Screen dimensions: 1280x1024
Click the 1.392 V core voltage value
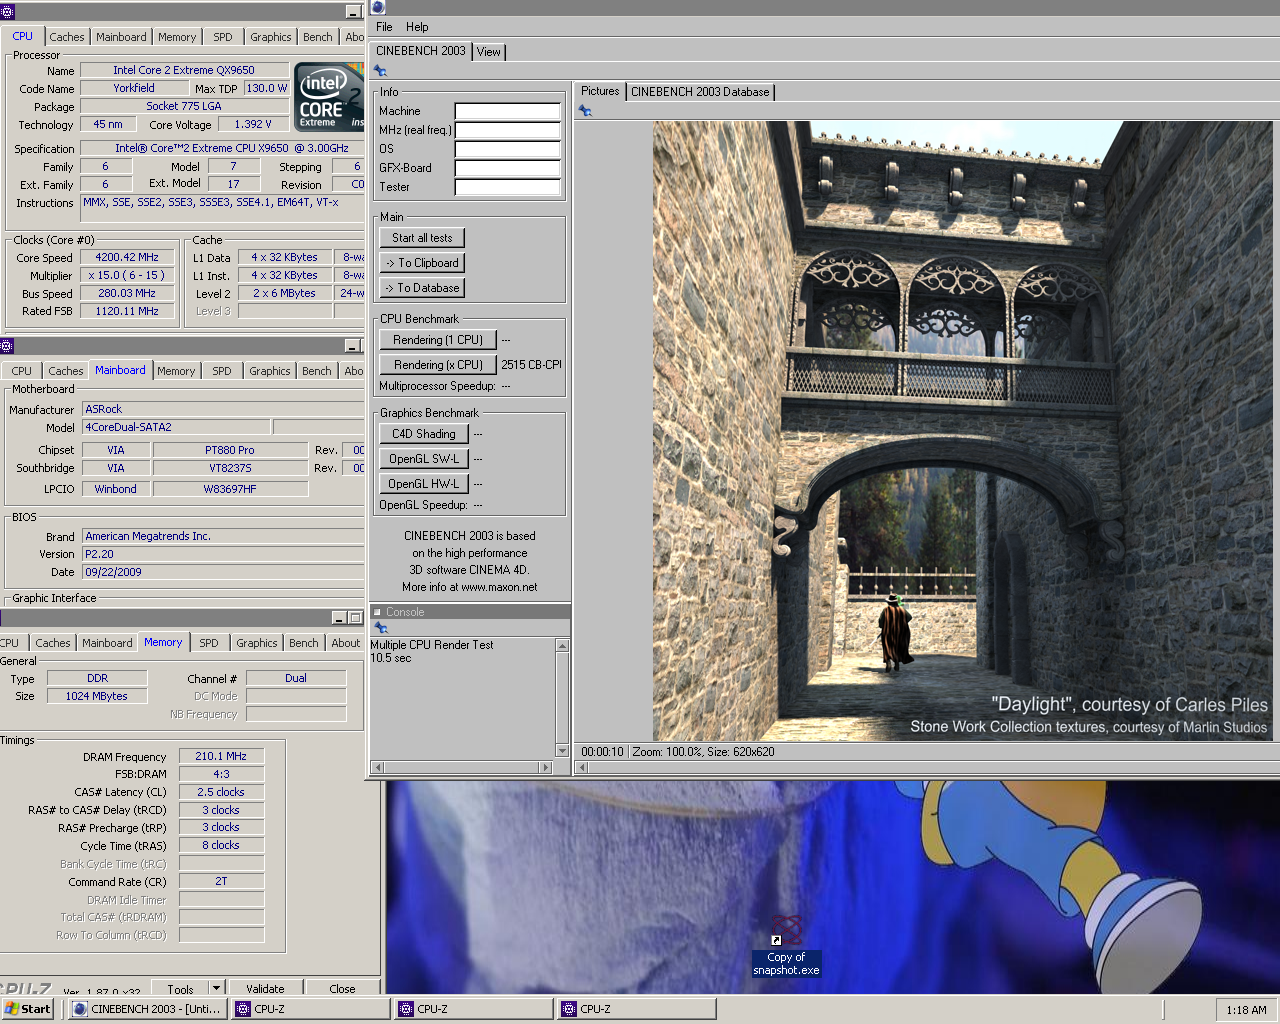pos(253,124)
